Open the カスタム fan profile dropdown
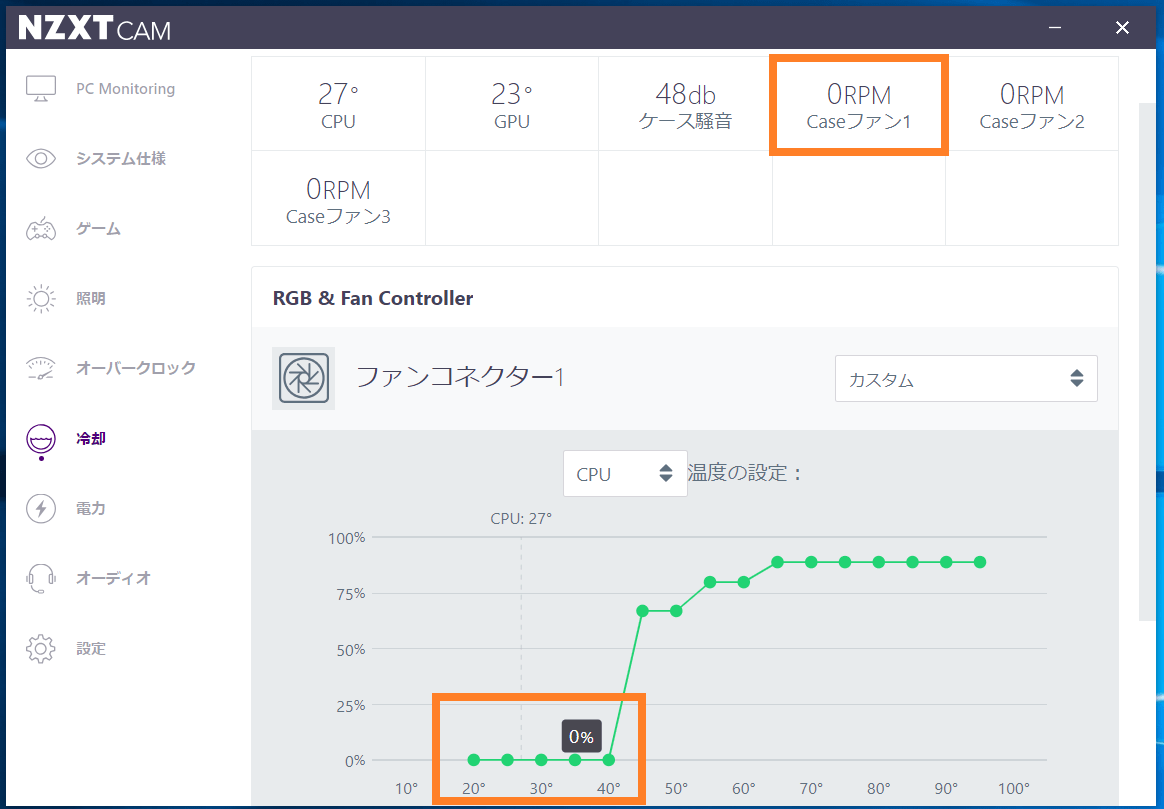This screenshot has height=809, width=1164. click(966, 379)
